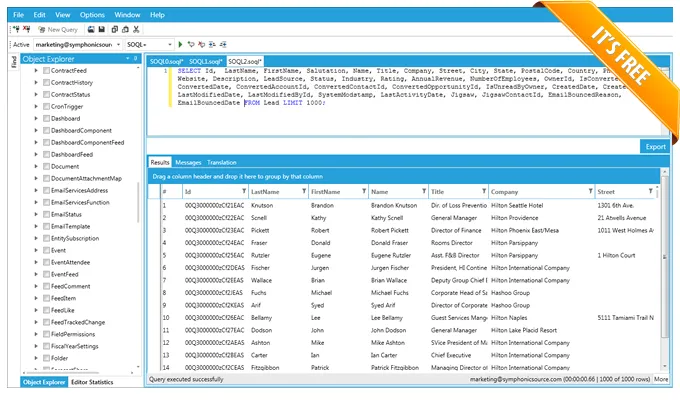Image resolution: width=680 pixels, height=400 pixels.
Task: Expand the EntitySubscription tree node
Action: (x=36, y=238)
